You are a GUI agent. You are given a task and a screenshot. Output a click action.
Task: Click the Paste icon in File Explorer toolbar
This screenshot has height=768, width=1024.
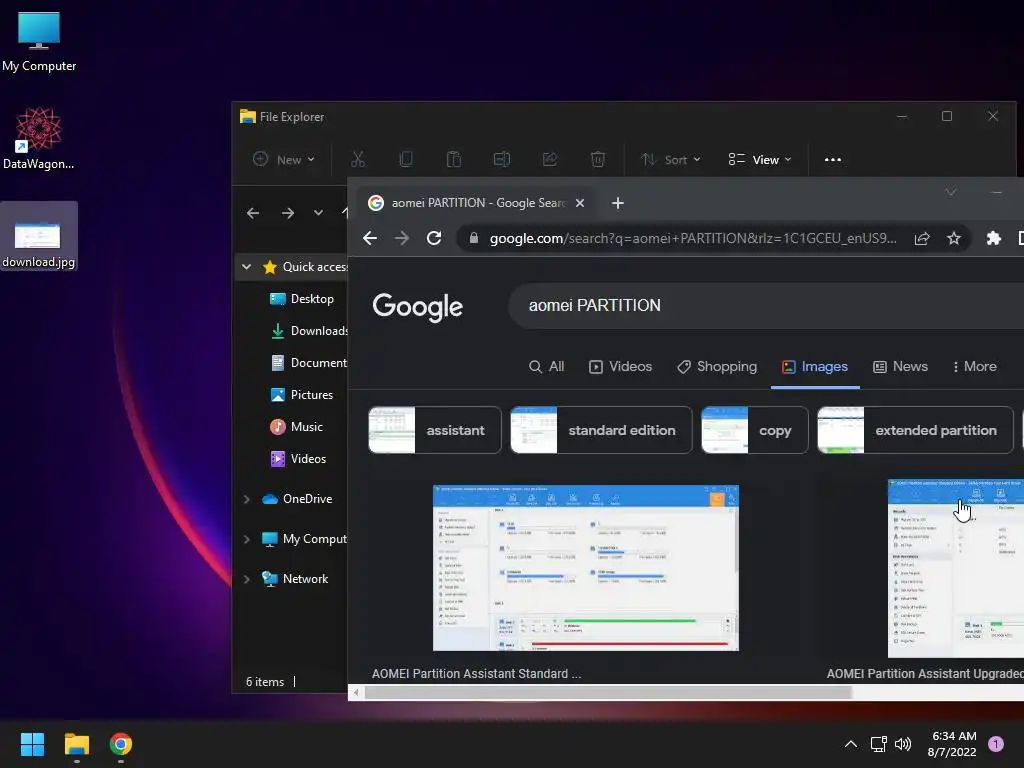(453, 159)
